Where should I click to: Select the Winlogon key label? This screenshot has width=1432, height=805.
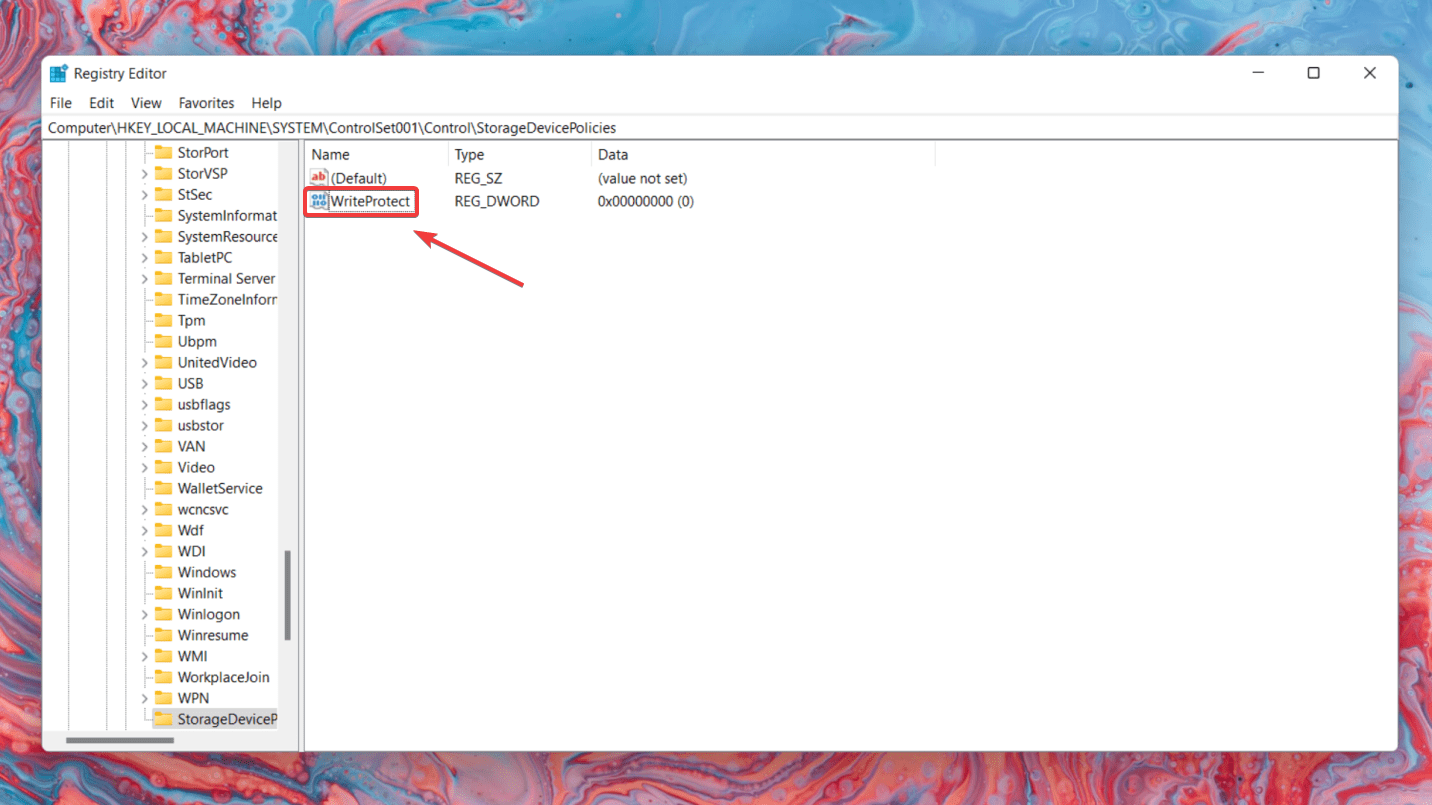(208, 614)
